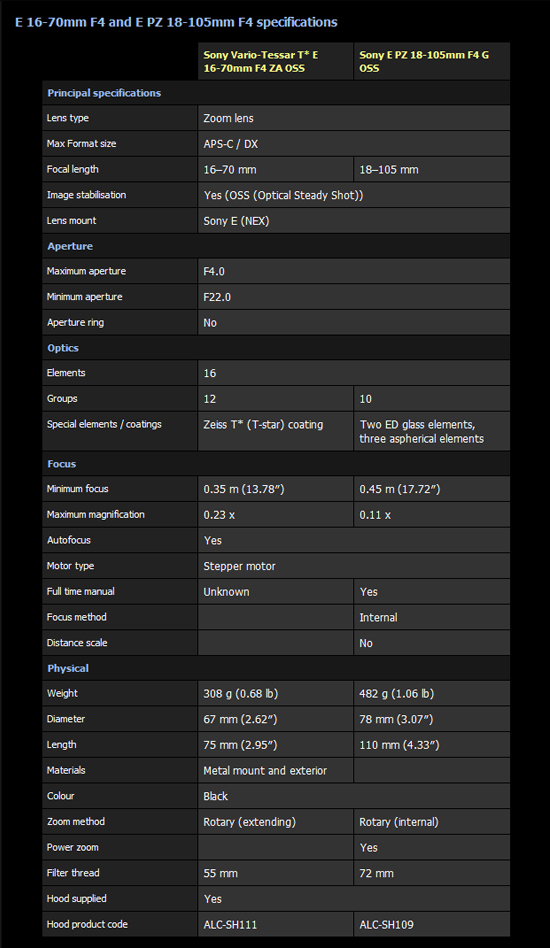Select the Aperture section heading
Screen dimensions: 550x948
click(x=70, y=246)
